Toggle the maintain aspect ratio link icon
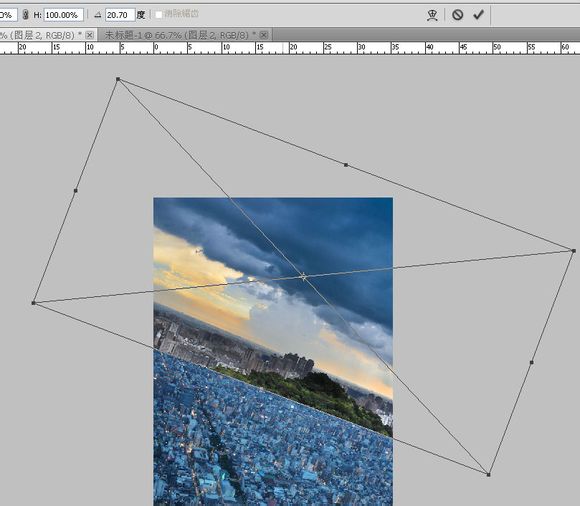 pyautogui.click(x=25, y=15)
